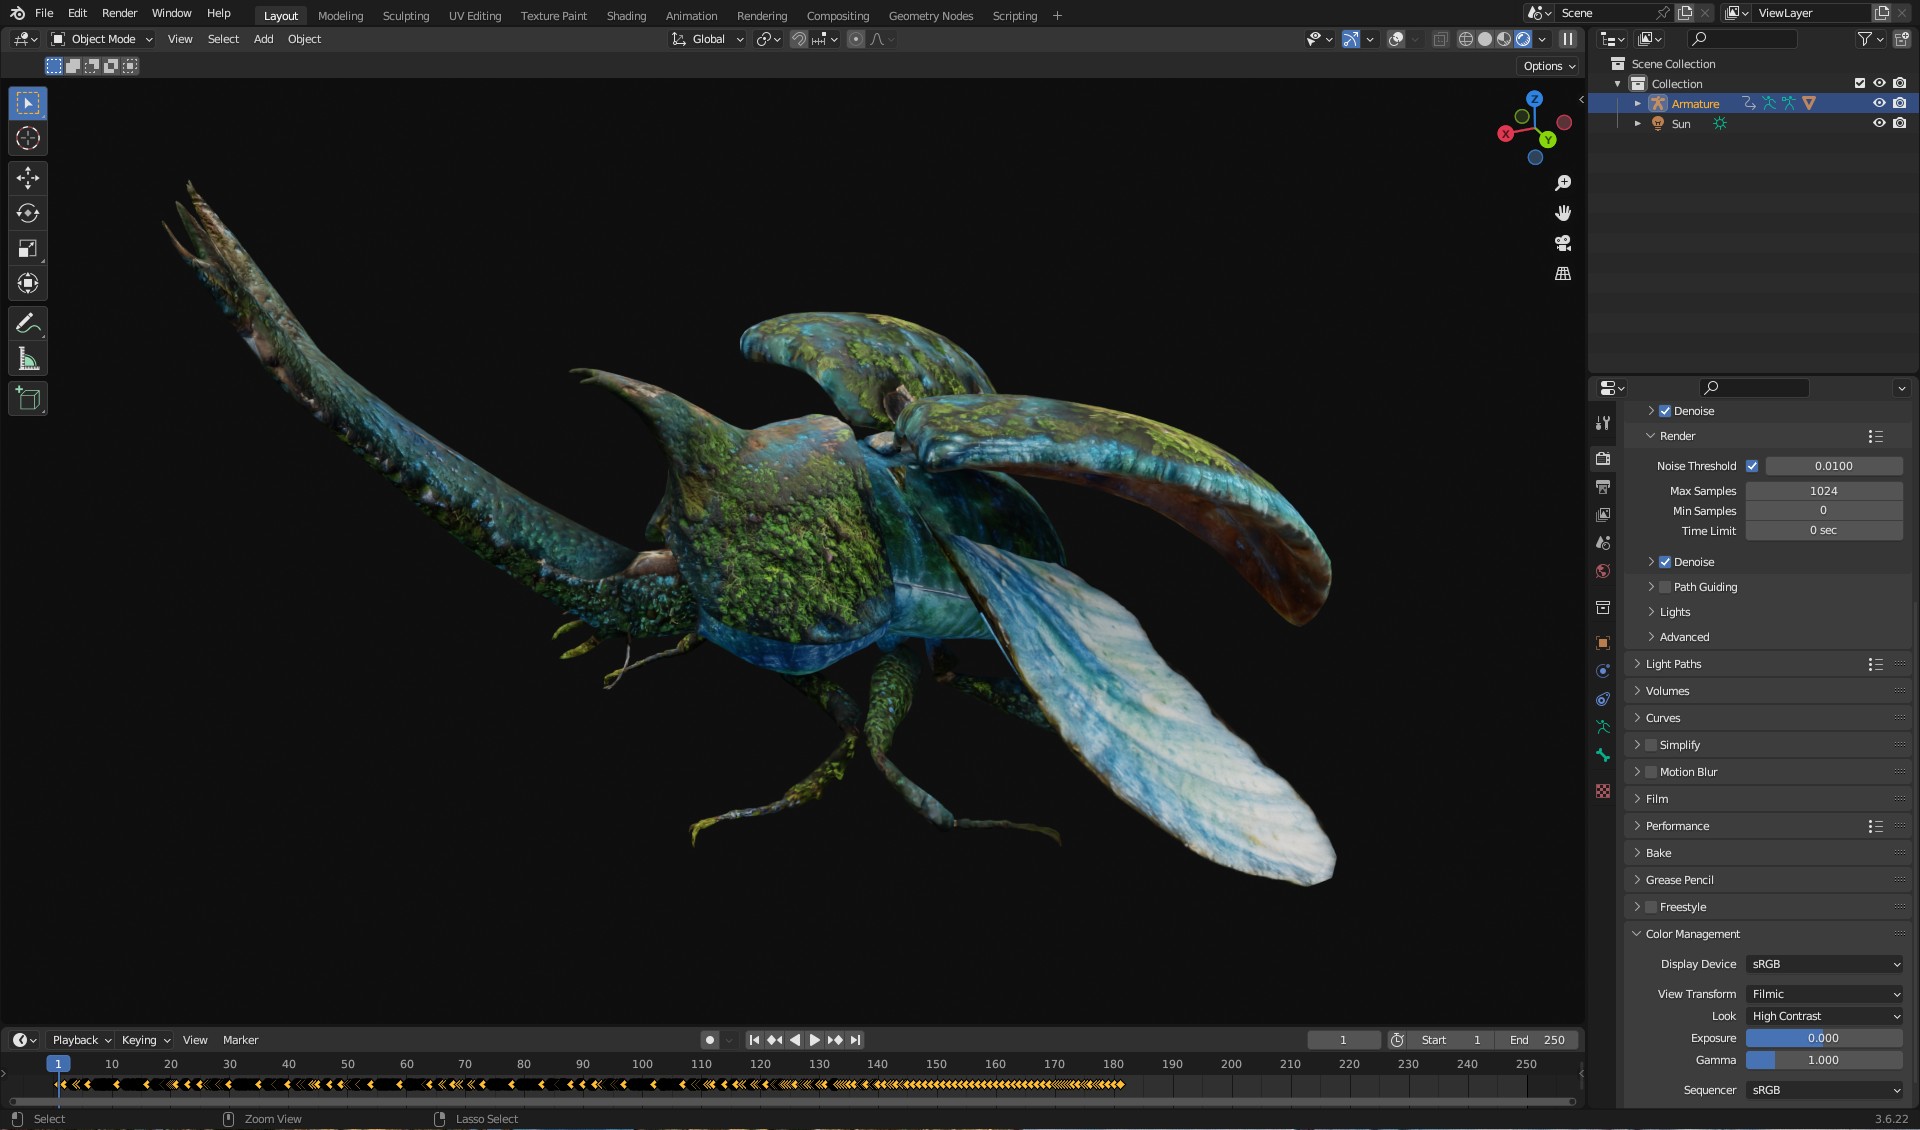Click the Max Samples value field
1920x1130 pixels.
(1824, 491)
